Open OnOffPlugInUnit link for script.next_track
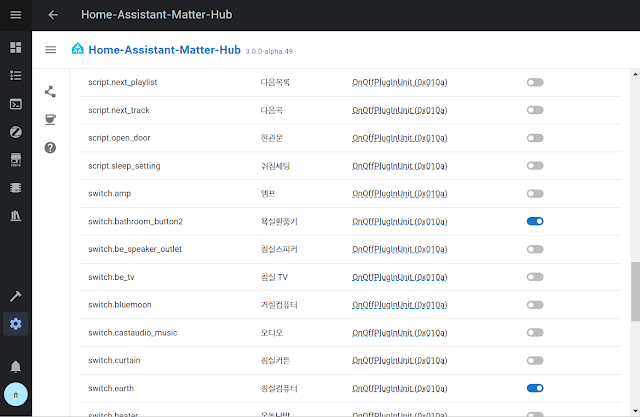The height and width of the screenshot is (417, 640). [400, 110]
